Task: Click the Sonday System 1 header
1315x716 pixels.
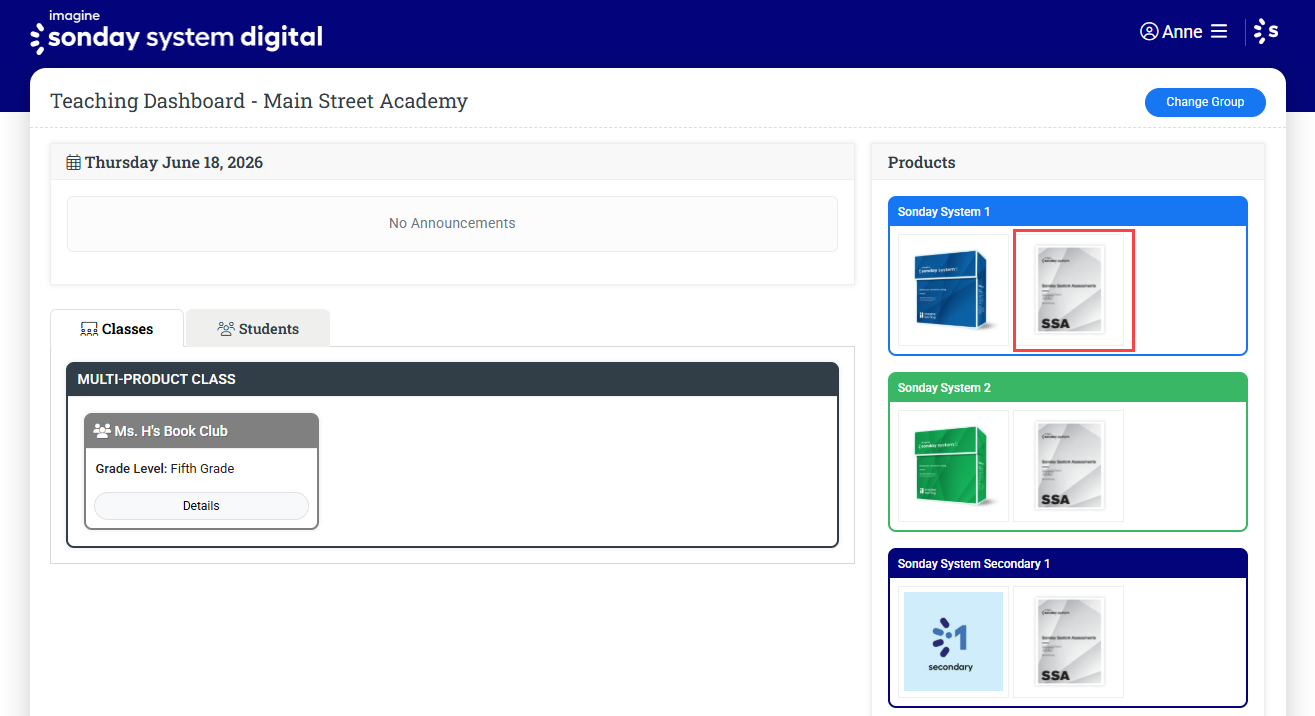Action: point(1068,212)
